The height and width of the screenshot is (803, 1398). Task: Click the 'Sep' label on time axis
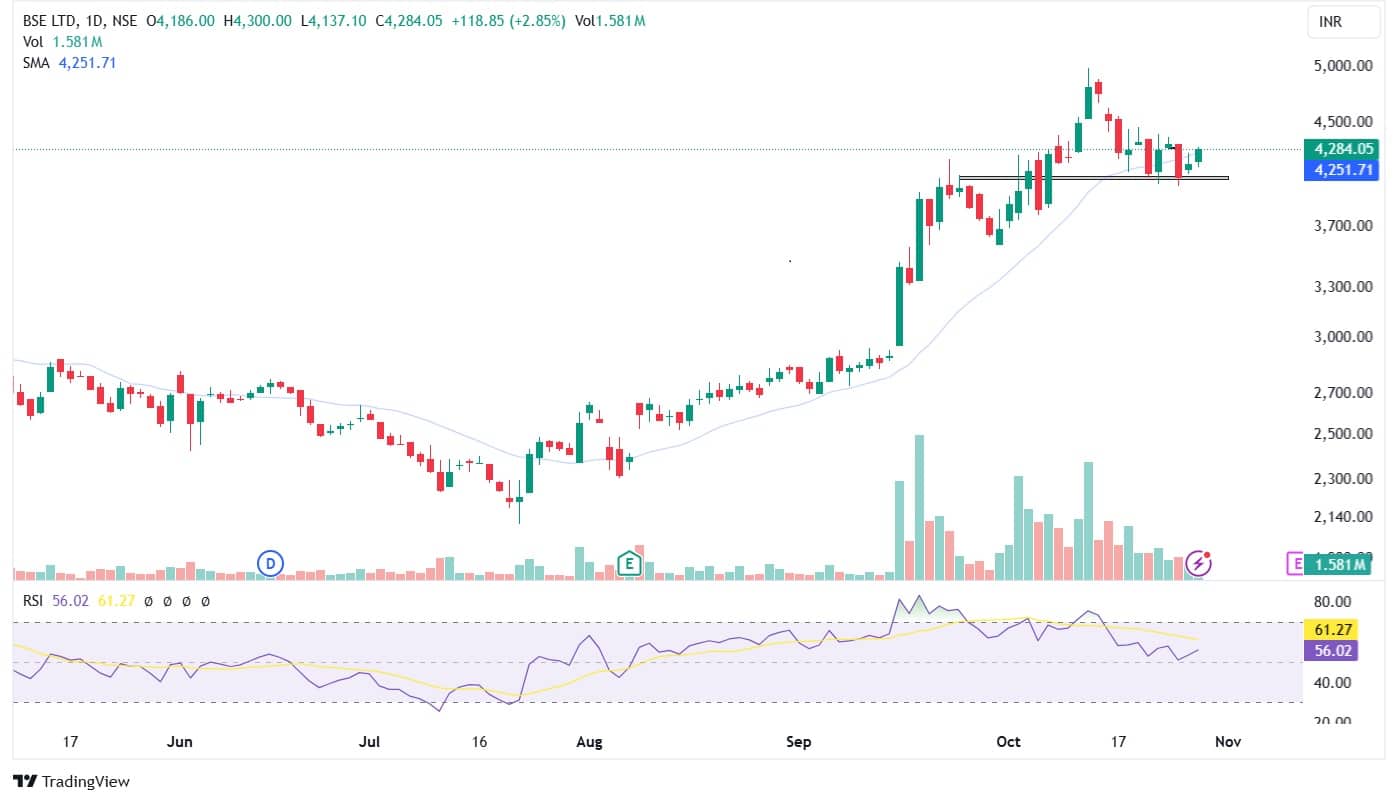click(x=798, y=742)
